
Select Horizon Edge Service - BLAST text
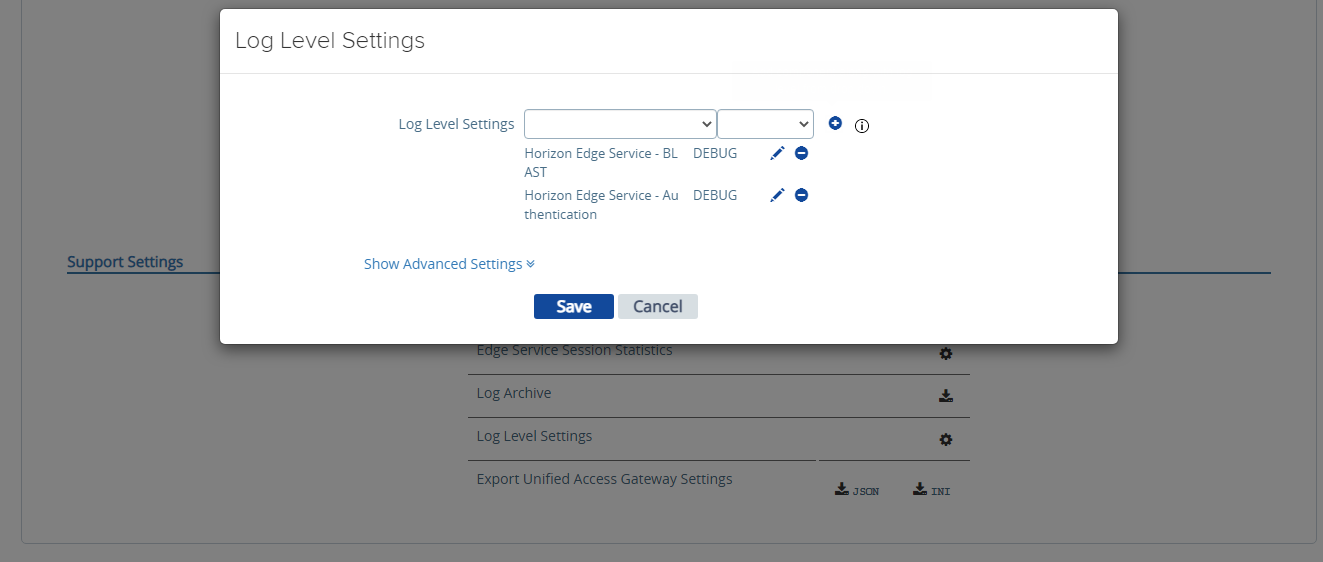[601, 163]
